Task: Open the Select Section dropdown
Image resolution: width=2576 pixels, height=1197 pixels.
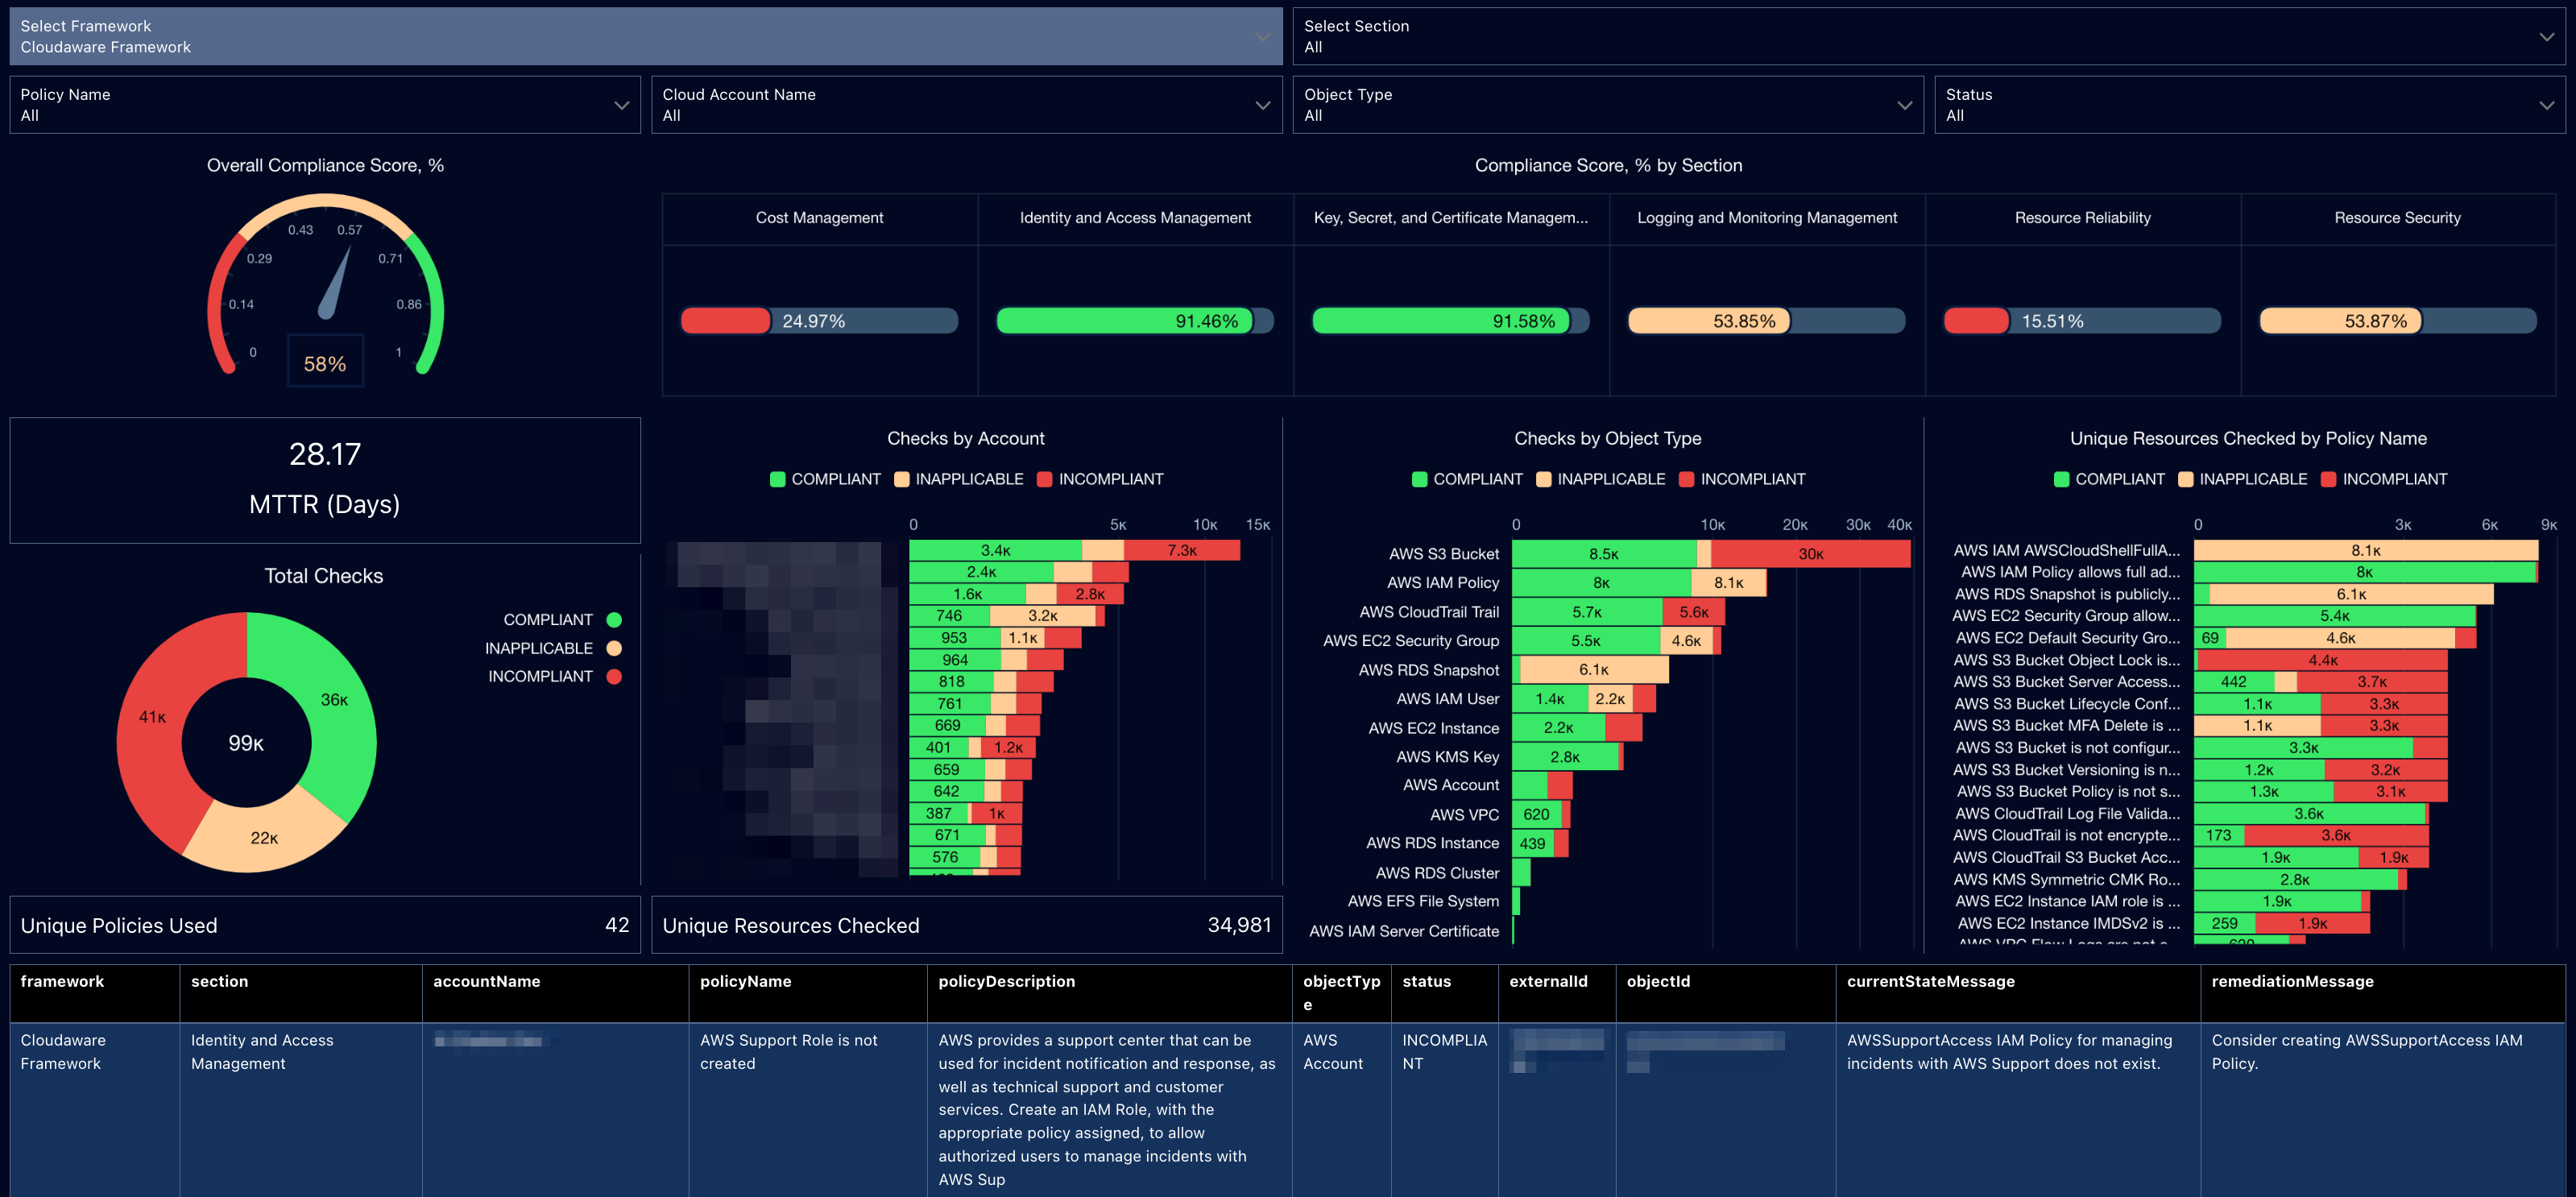Action: 1928,36
